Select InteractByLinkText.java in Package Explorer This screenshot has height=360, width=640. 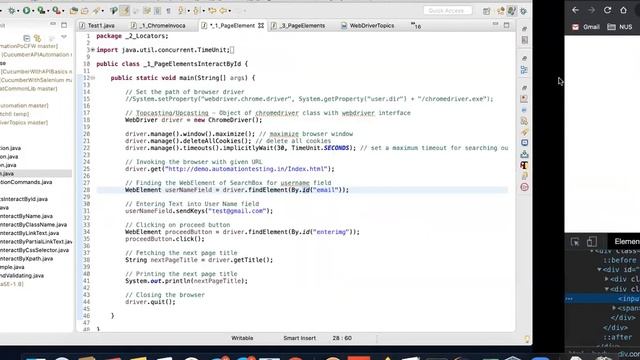pos(30,233)
